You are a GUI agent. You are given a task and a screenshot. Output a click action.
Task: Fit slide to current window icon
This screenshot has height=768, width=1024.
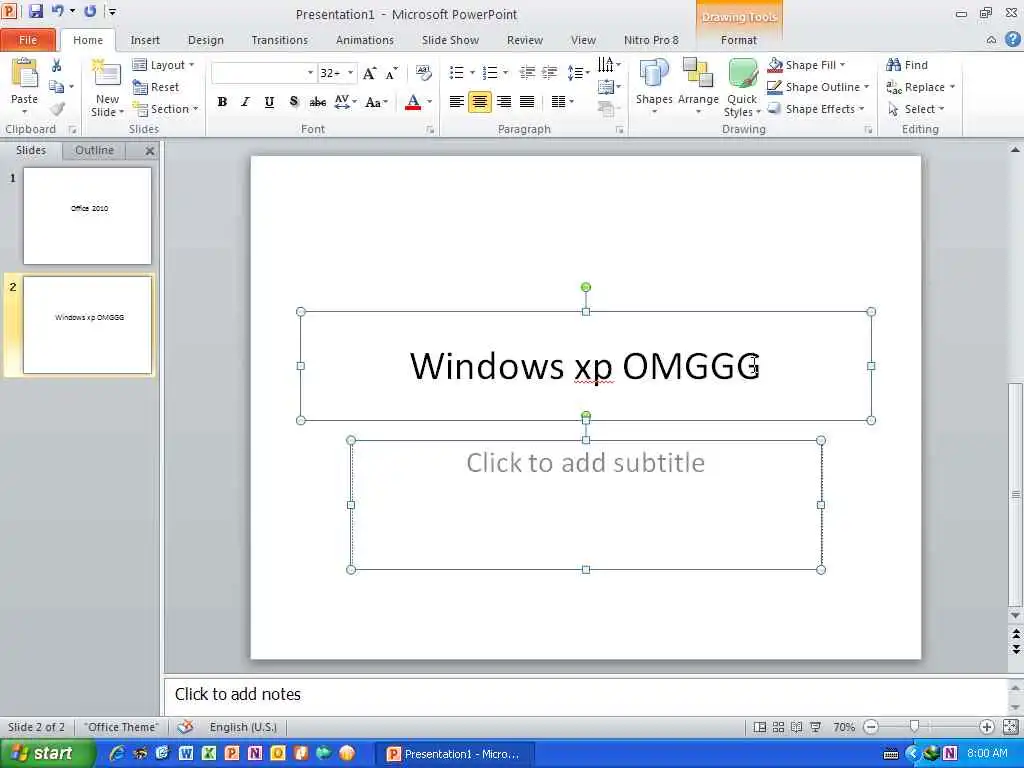click(x=1010, y=727)
